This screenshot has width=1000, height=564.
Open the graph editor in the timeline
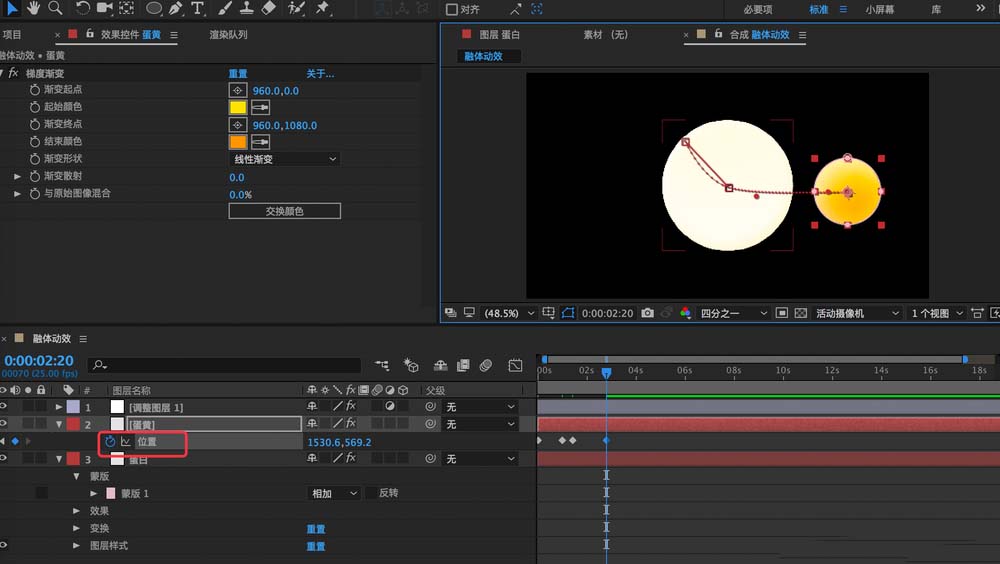click(515, 366)
